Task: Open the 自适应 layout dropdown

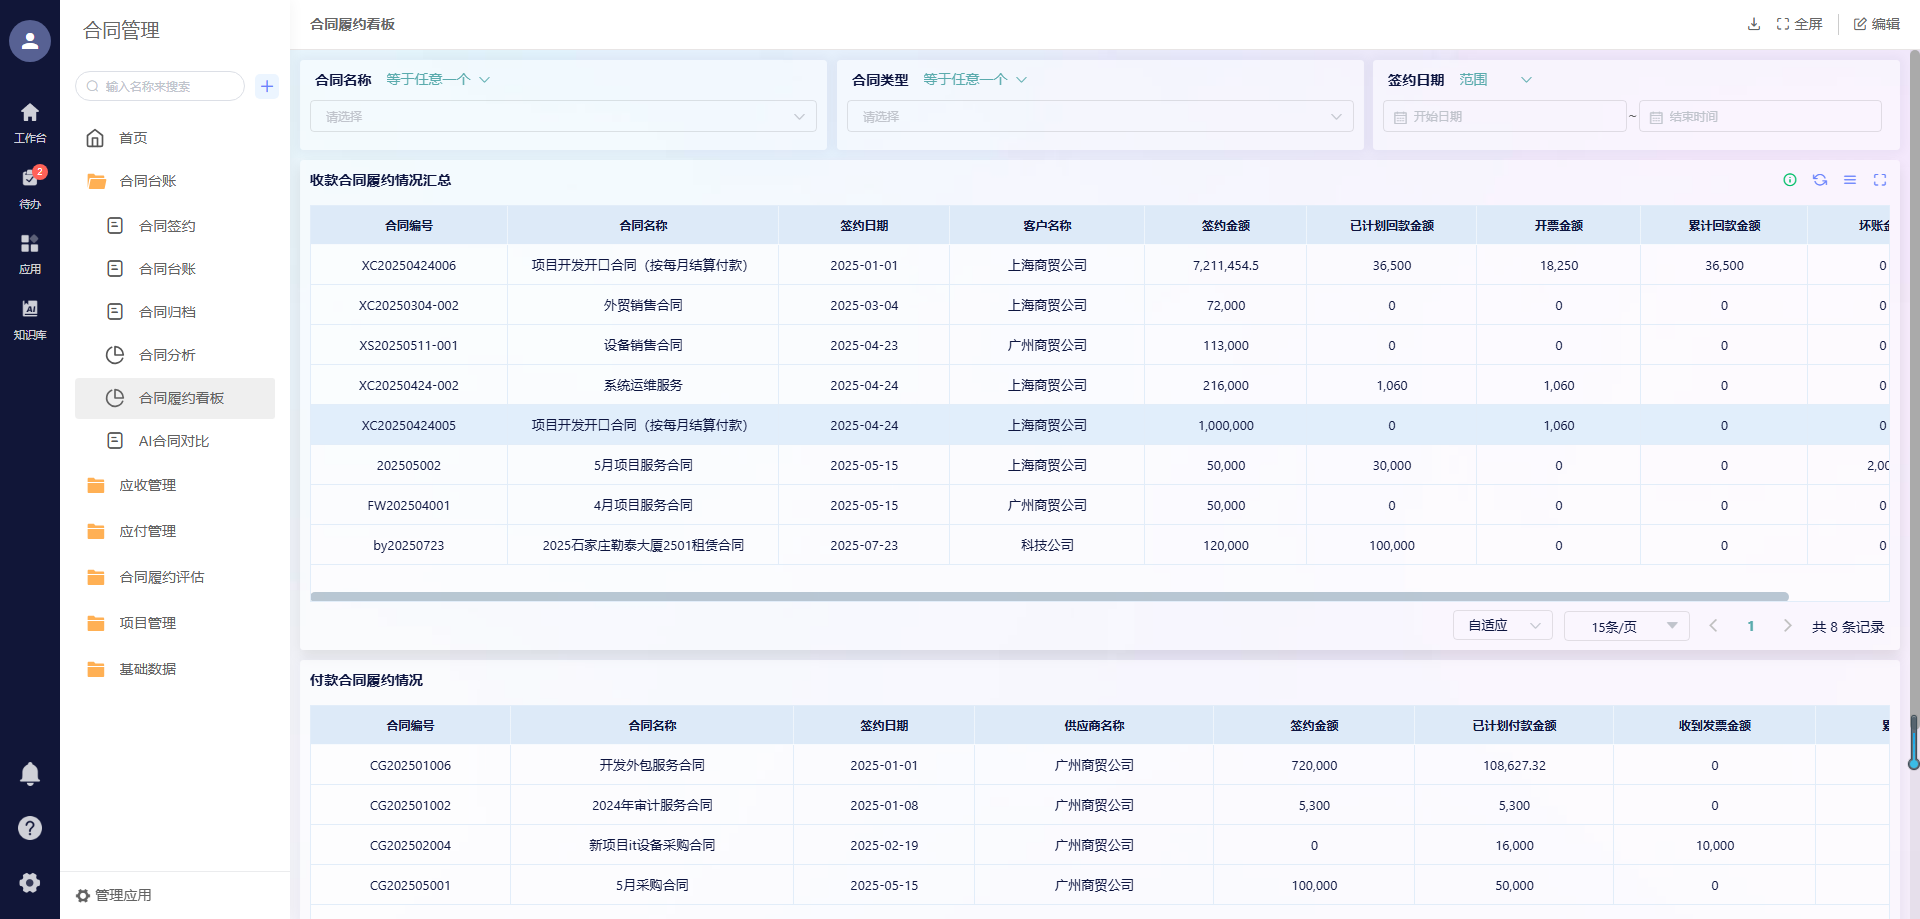Action: (x=1502, y=626)
